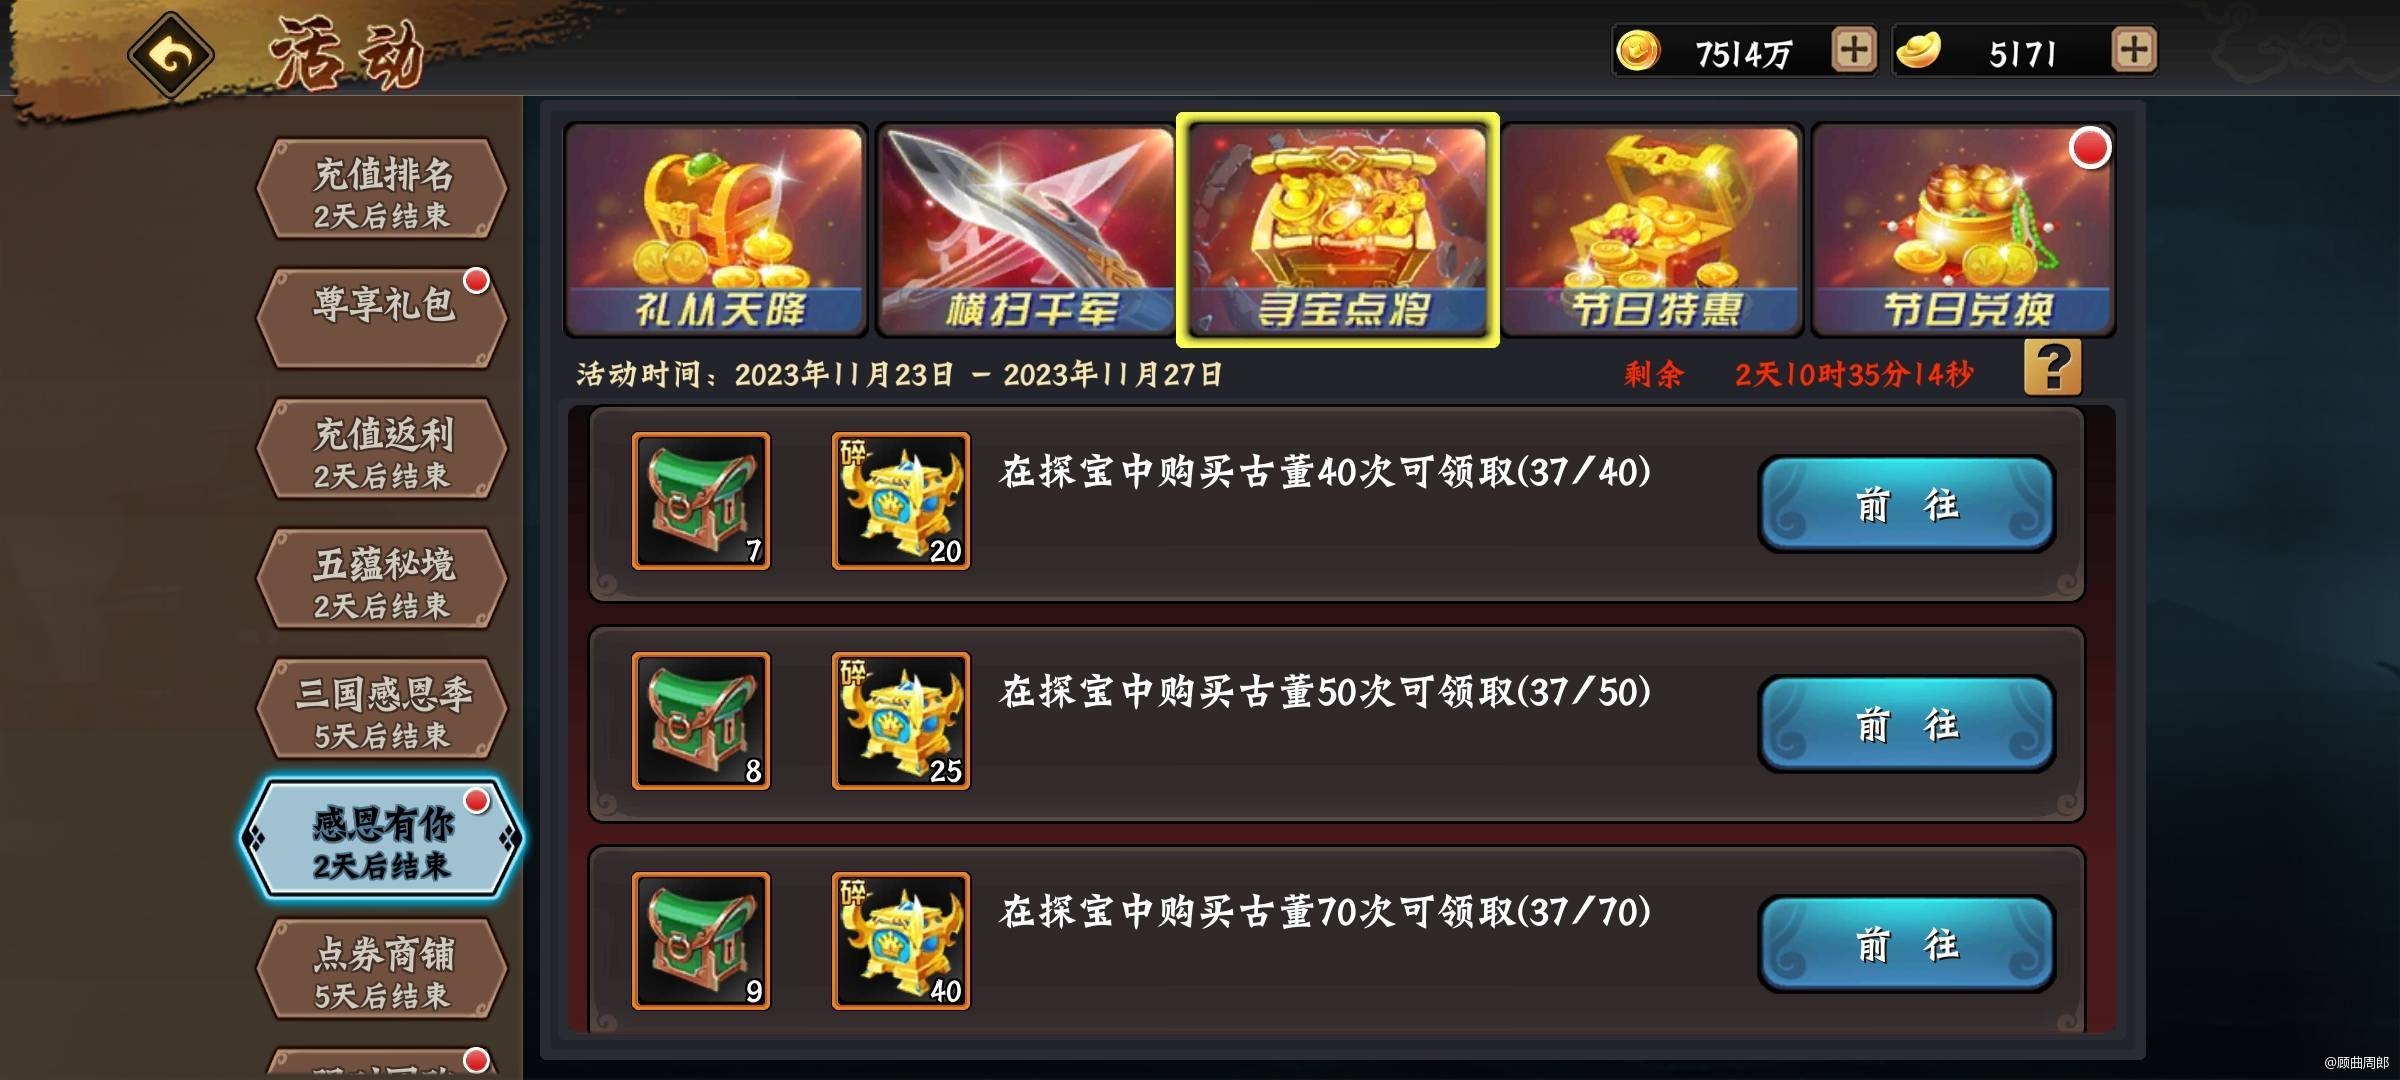View green chest reward with quantity 8
Image resolution: width=2400 pixels, height=1080 pixels.
(701, 721)
